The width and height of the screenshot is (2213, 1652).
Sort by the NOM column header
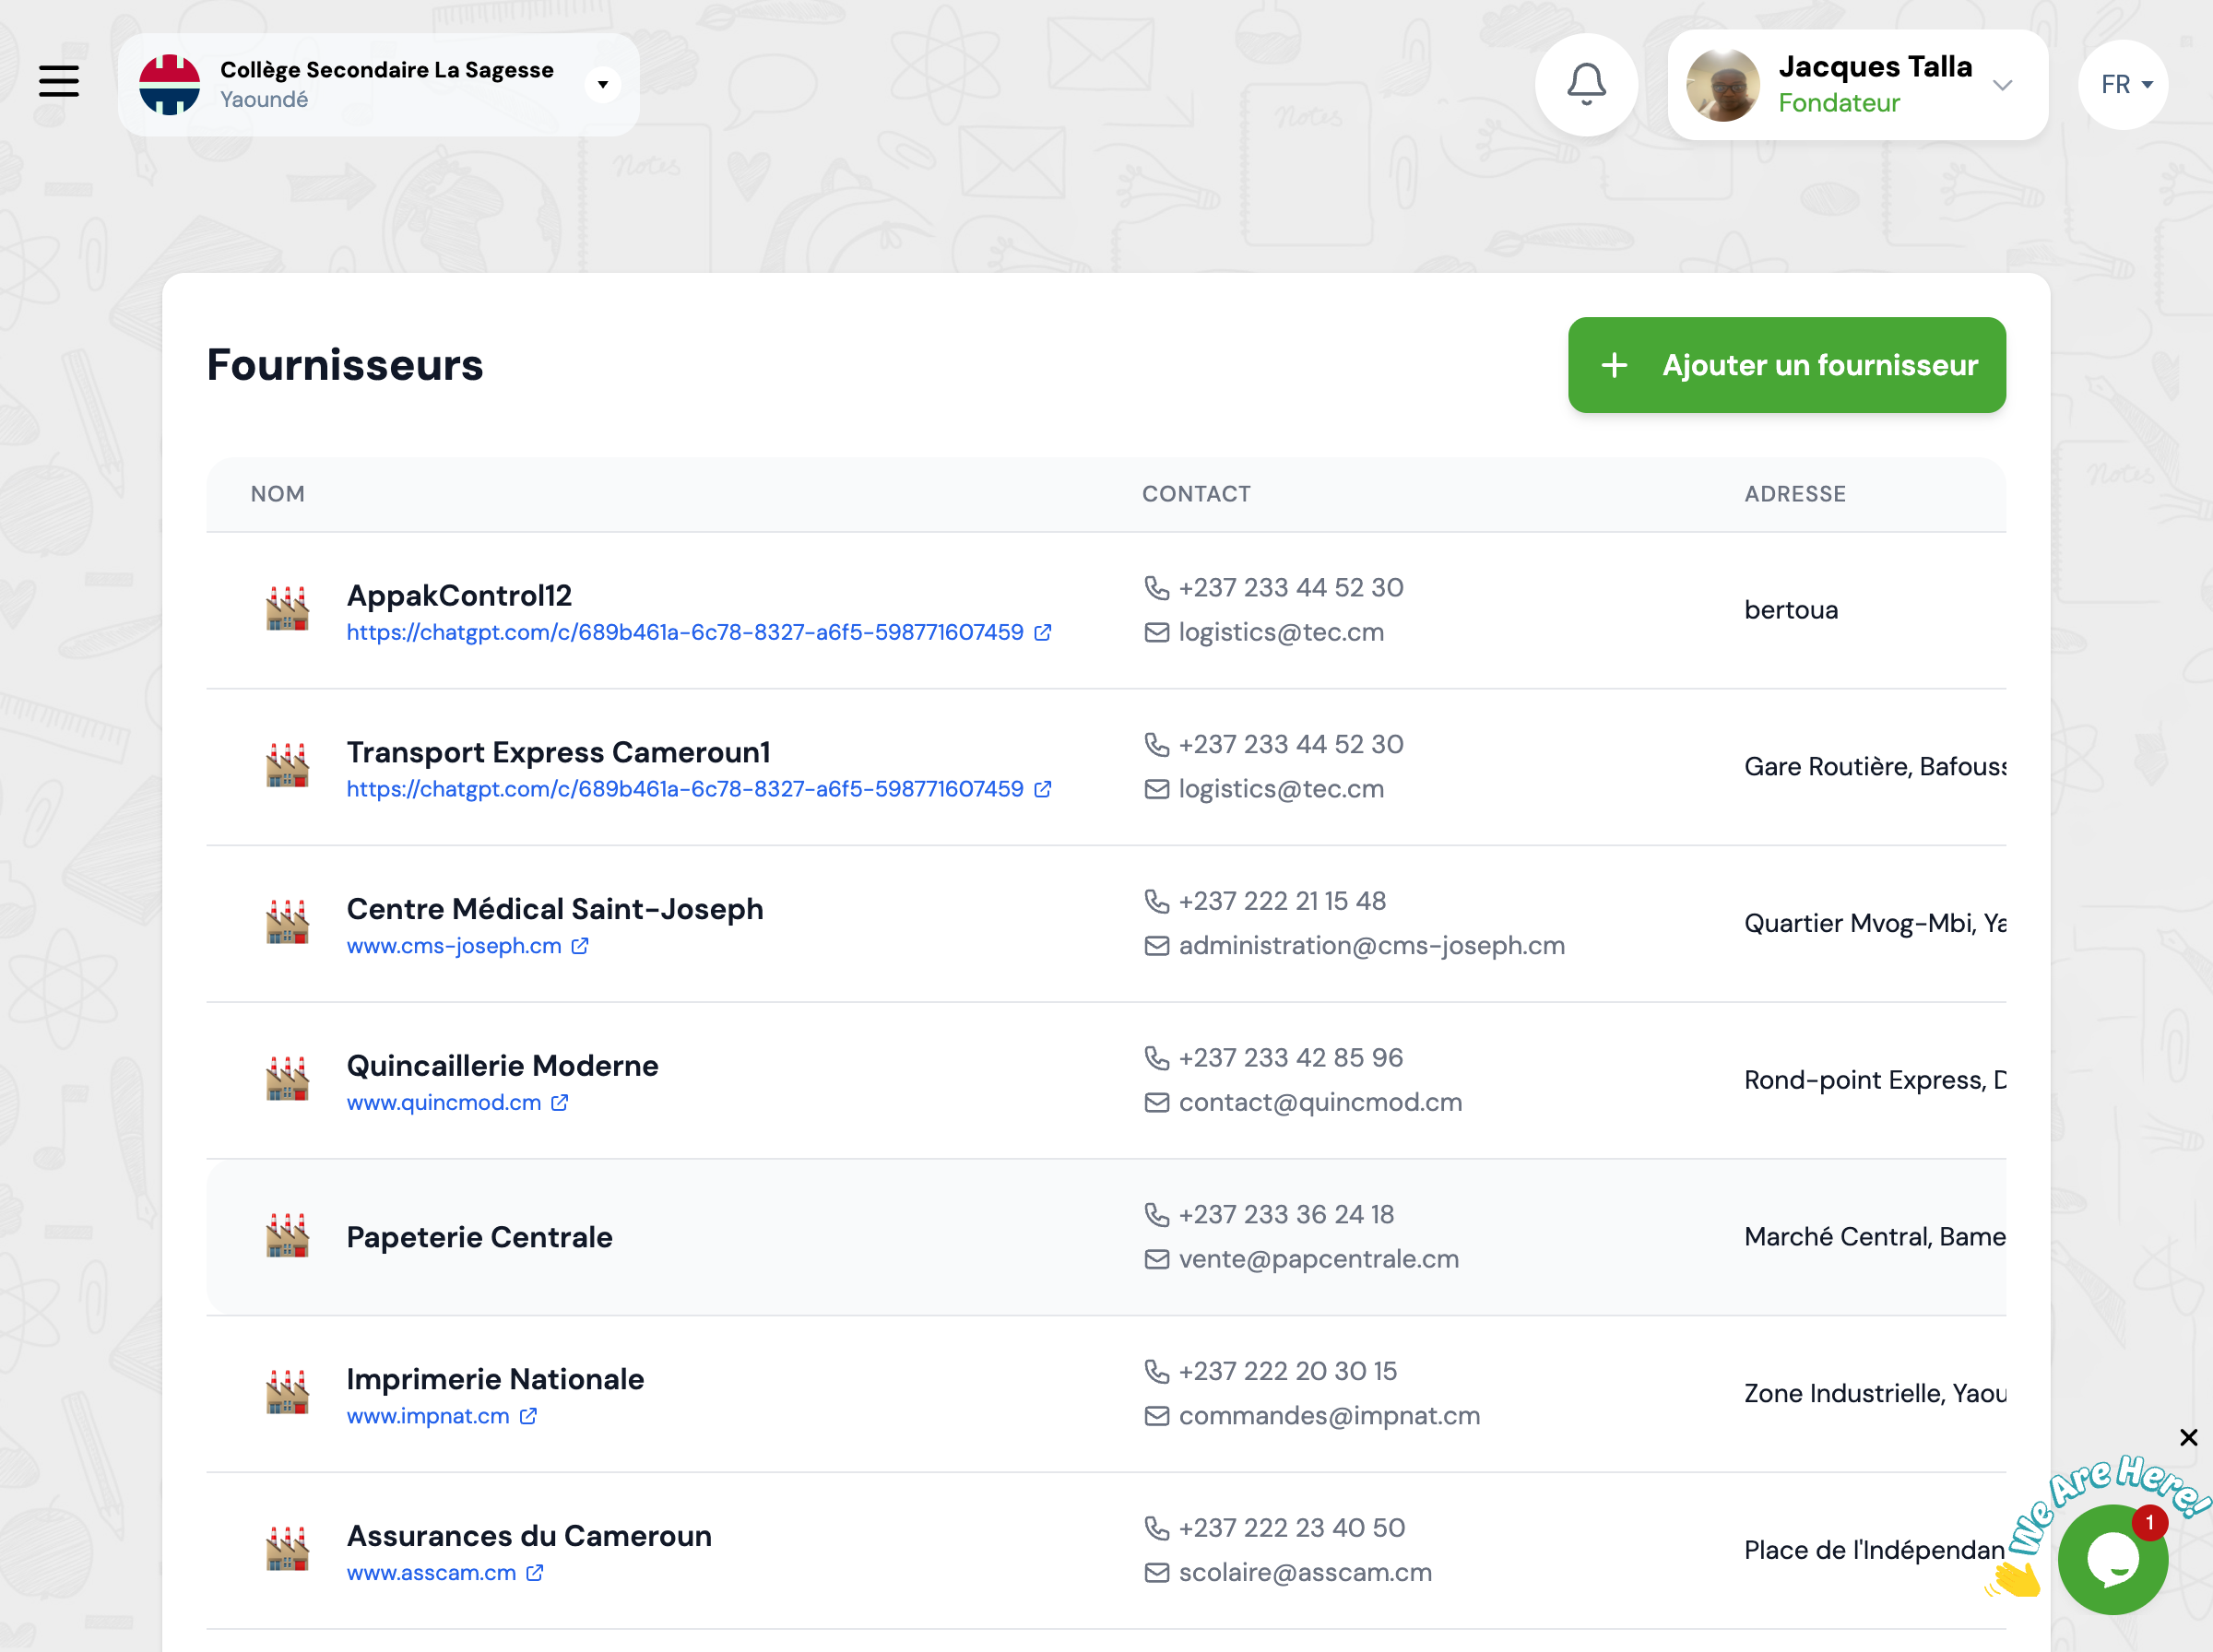277,493
